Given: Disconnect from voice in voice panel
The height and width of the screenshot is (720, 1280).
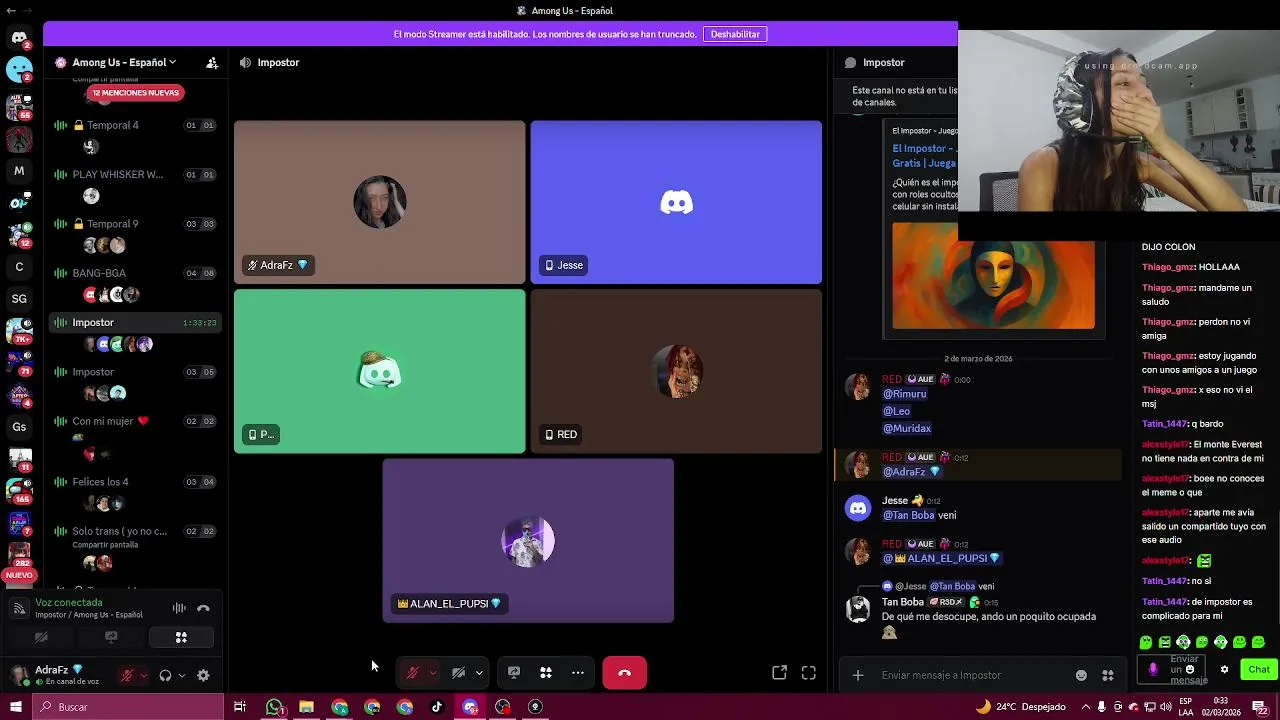Looking at the screenshot, I should [203, 608].
